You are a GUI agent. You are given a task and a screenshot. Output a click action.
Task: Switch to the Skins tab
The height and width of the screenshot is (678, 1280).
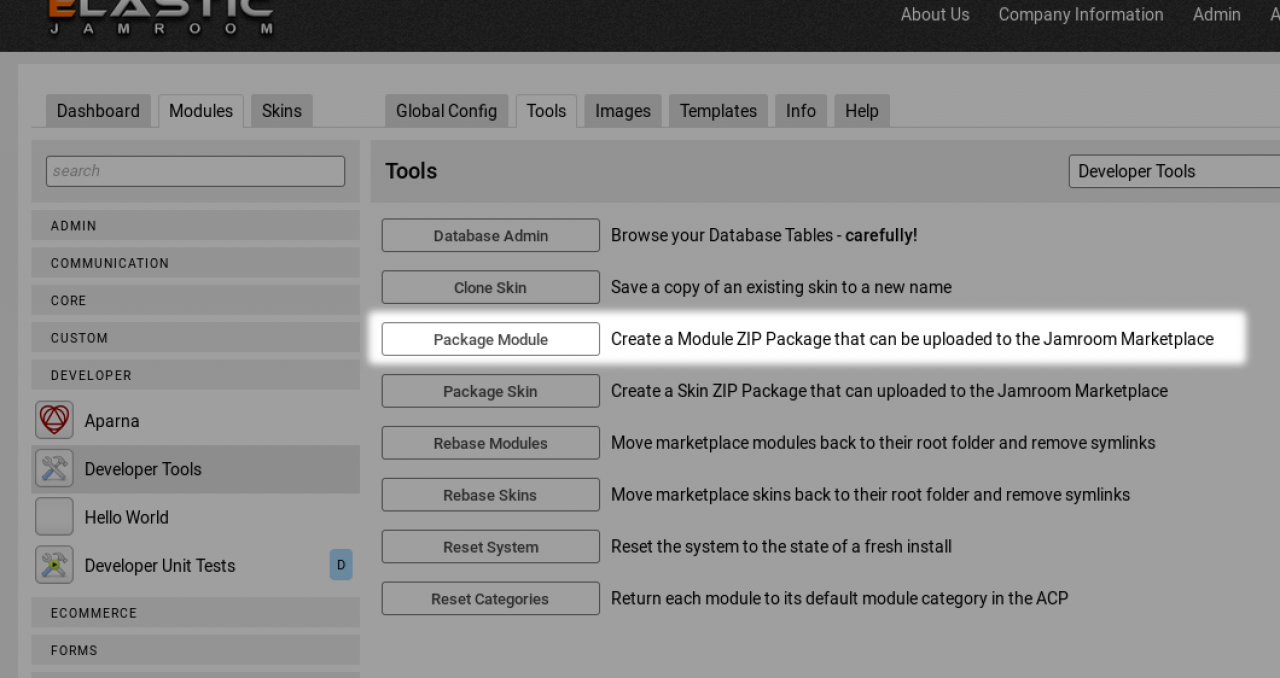281,111
